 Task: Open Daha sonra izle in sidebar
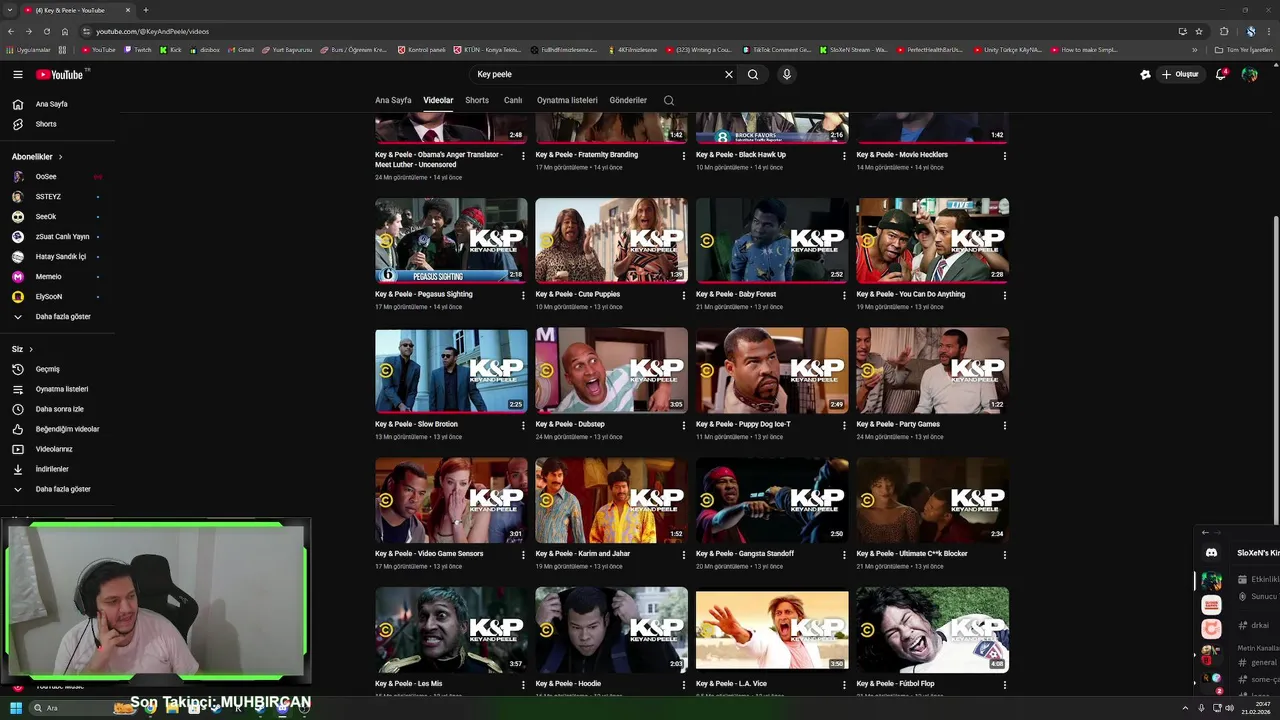pos(60,409)
